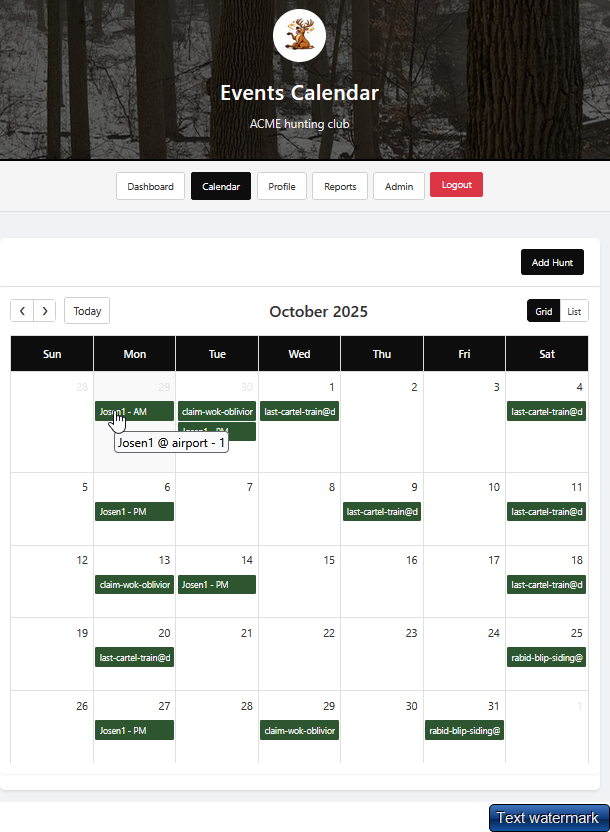Screen dimensions: 610x832
Task: Click the Add Hunt button
Action: (x=552, y=262)
